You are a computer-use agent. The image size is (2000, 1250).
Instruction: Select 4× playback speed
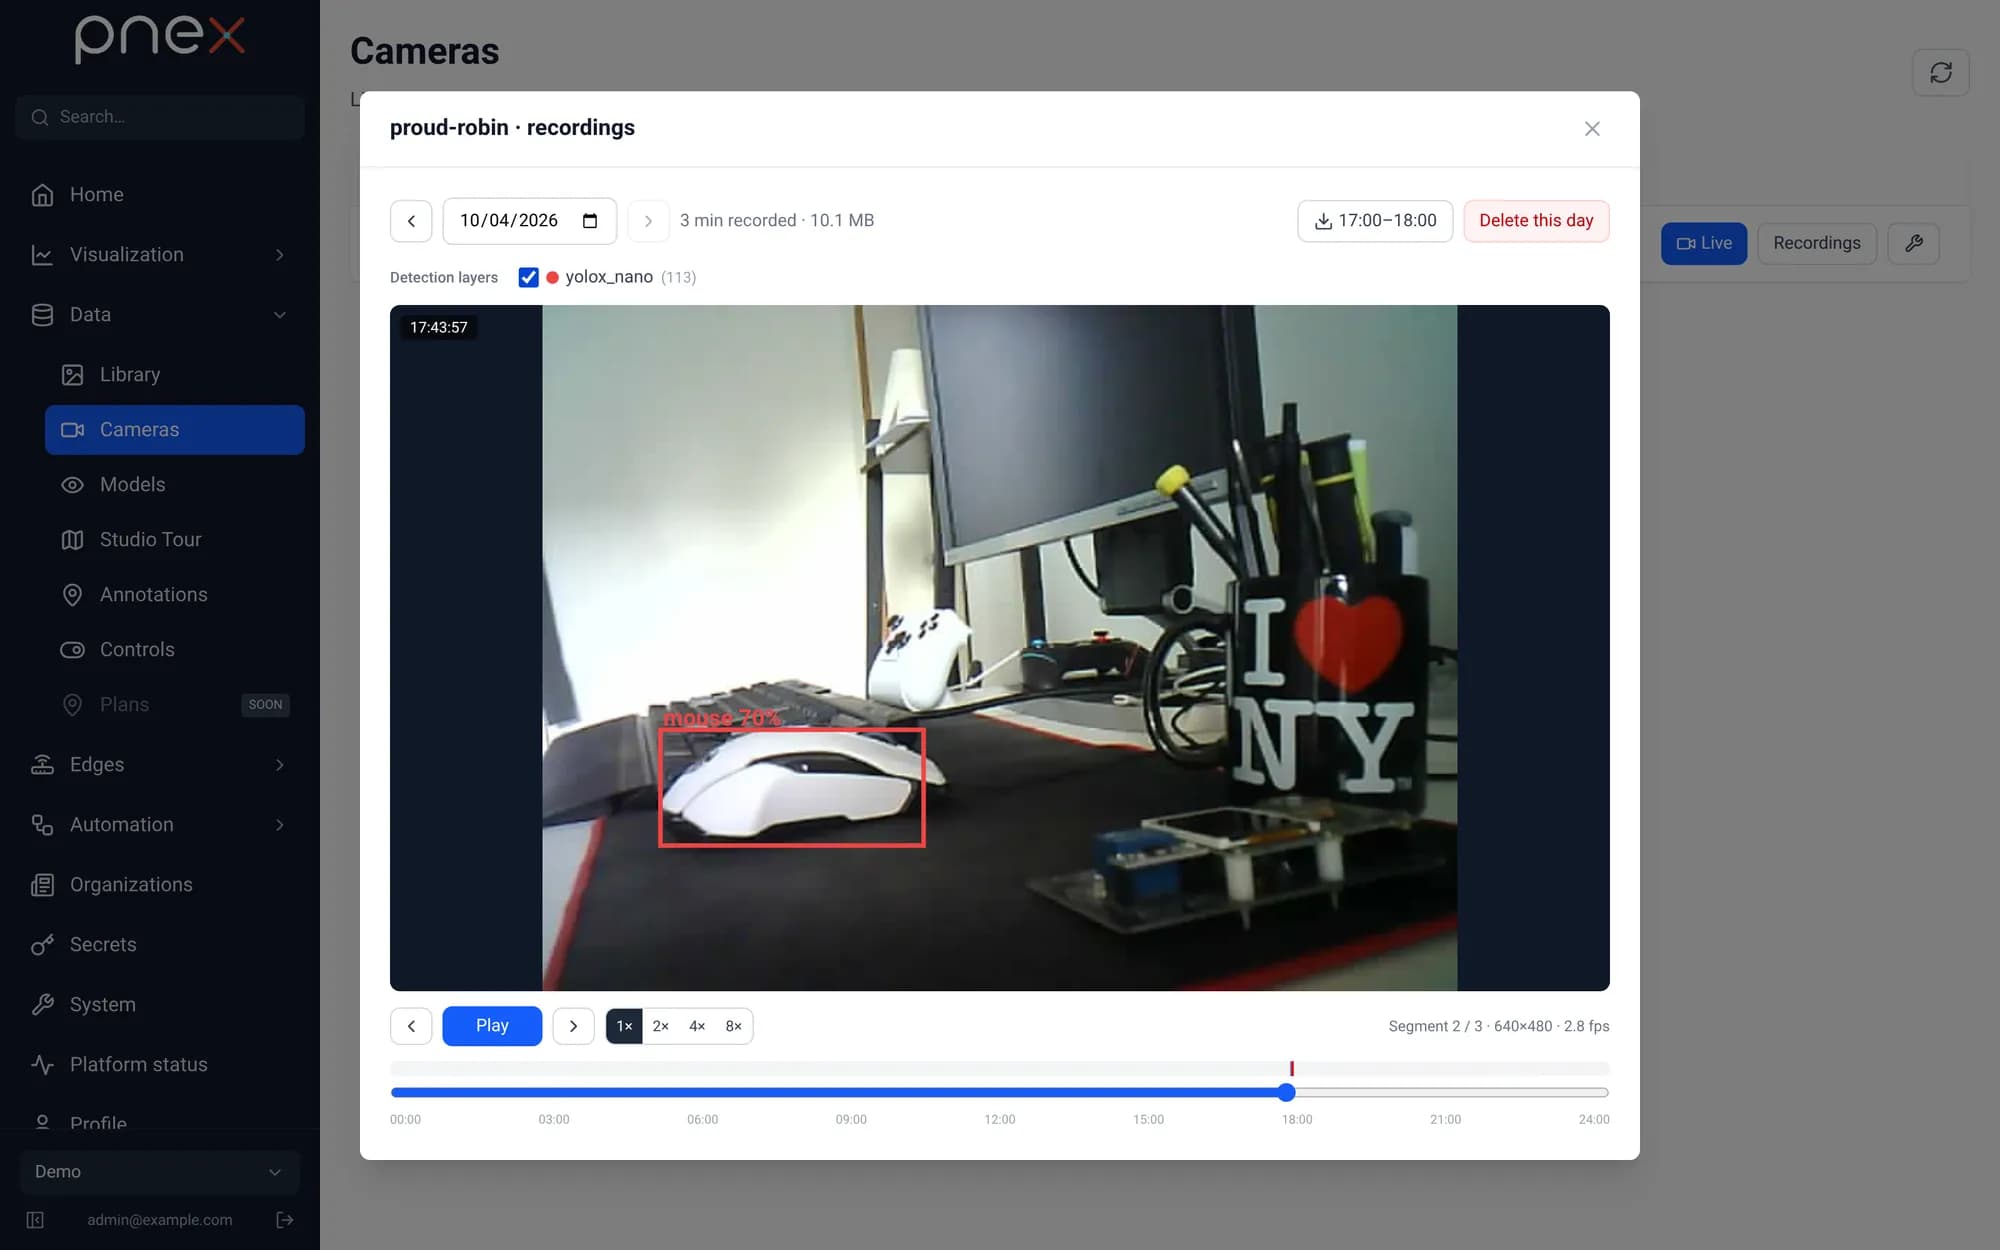coord(697,1026)
